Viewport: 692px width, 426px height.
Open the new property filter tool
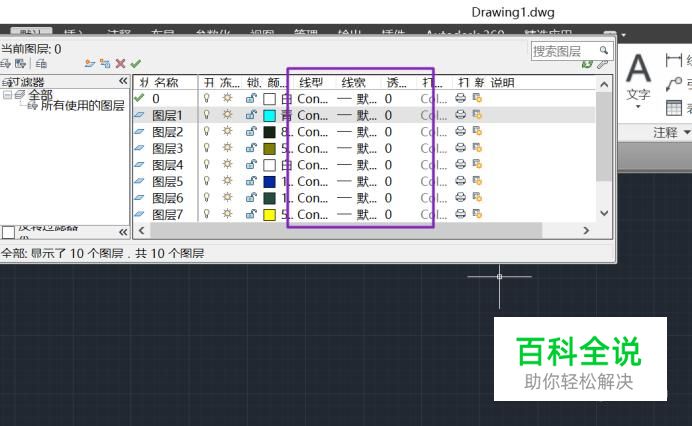click(5, 64)
